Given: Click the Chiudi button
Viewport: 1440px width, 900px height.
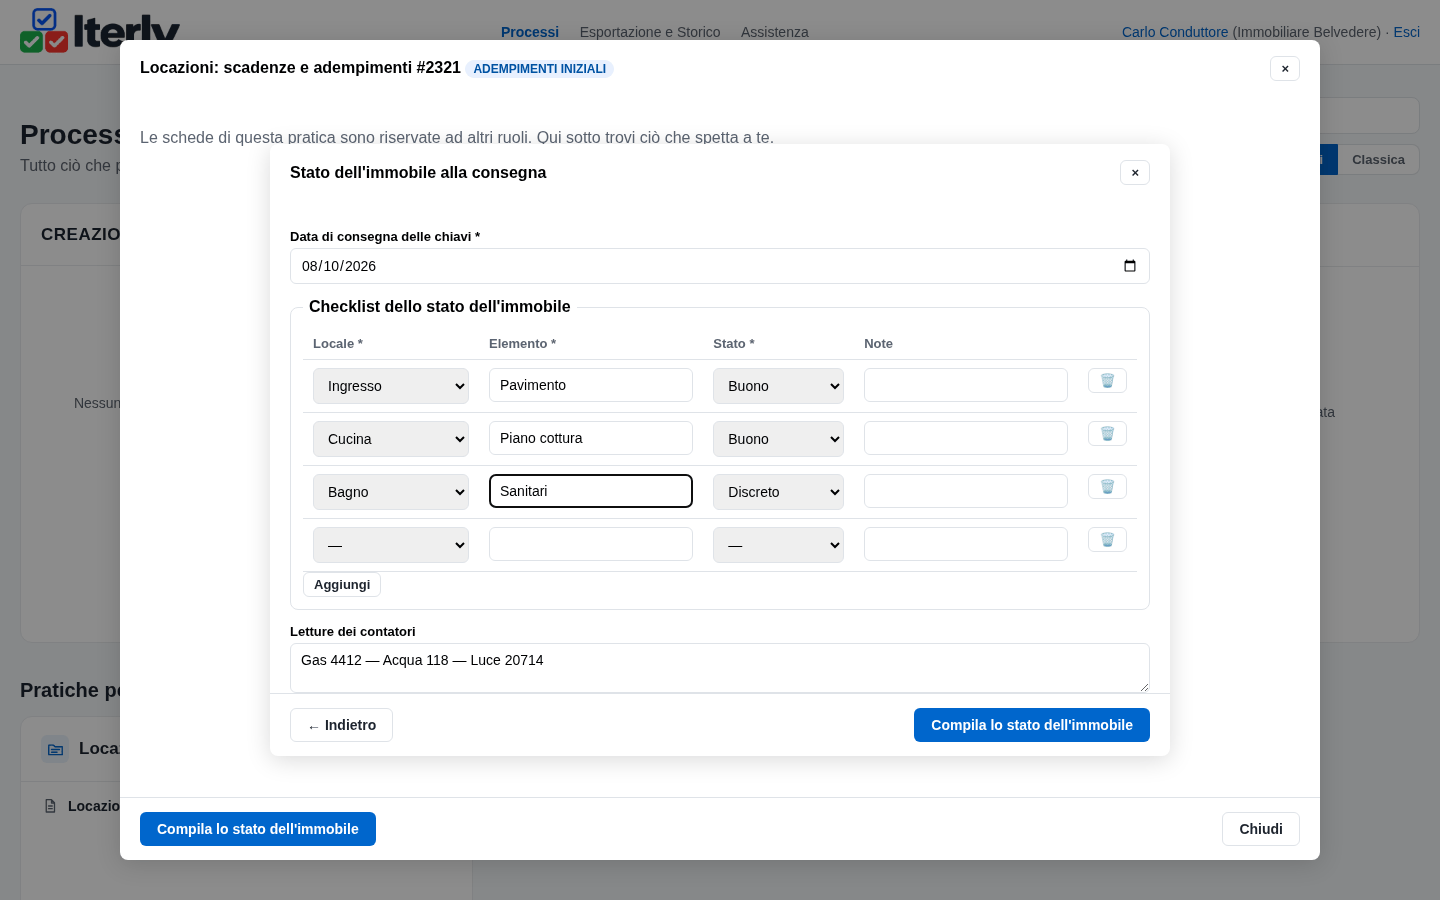Looking at the screenshot, I should coord(1261,829).
